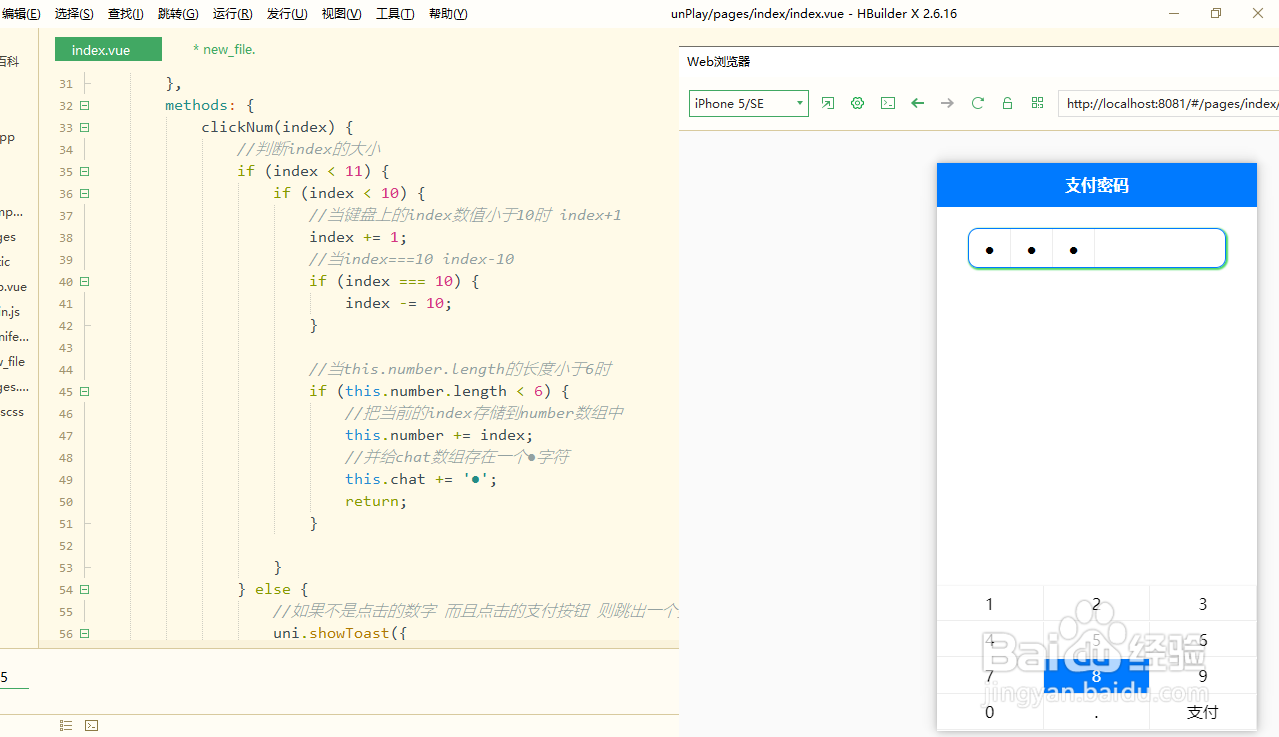Open web browser settings gear
This screenshot has height=737, width=1279.
tap(857, 103)
